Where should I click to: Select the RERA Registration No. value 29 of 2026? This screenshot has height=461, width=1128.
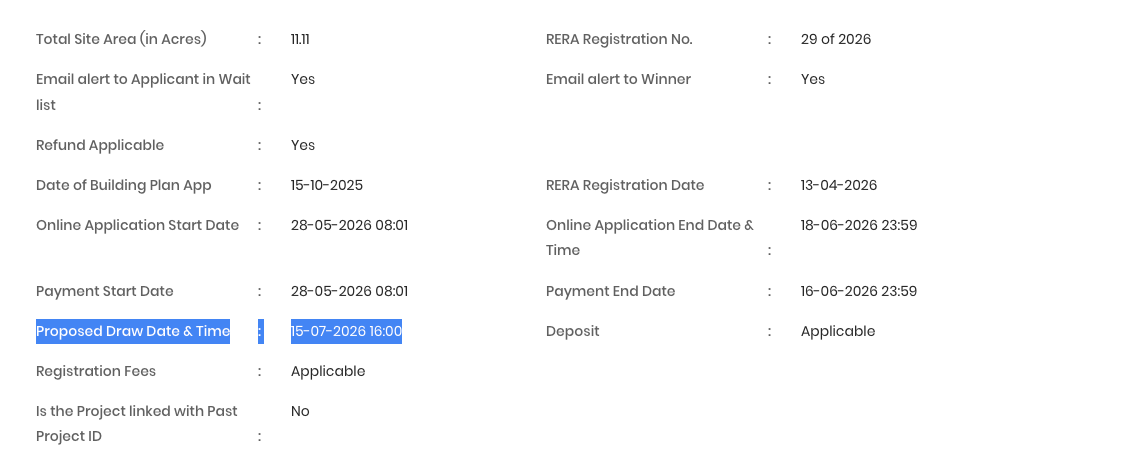(835, 39)
